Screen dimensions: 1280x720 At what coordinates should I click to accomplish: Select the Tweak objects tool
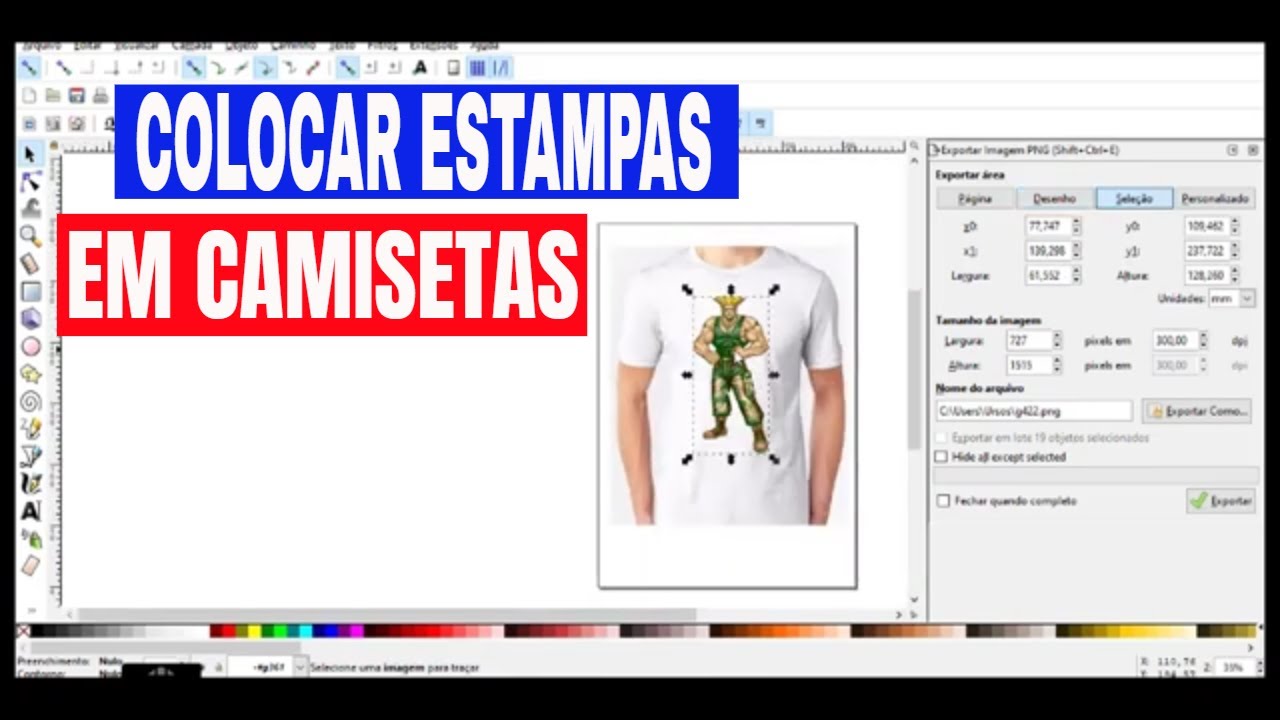tap(30, 209)
